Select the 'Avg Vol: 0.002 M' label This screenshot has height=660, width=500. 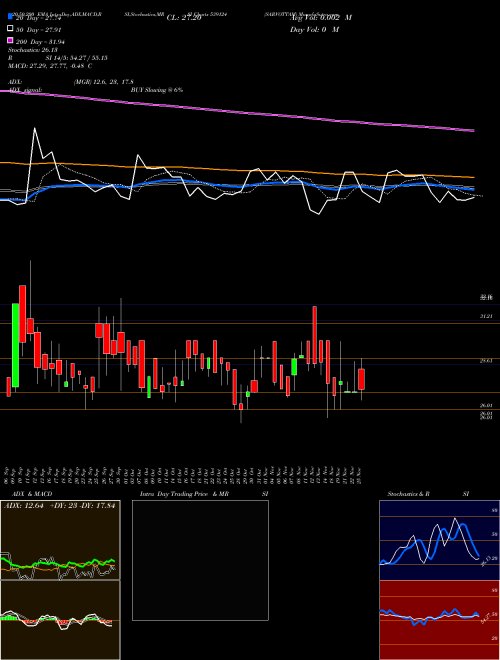click(x=321, y=18)
